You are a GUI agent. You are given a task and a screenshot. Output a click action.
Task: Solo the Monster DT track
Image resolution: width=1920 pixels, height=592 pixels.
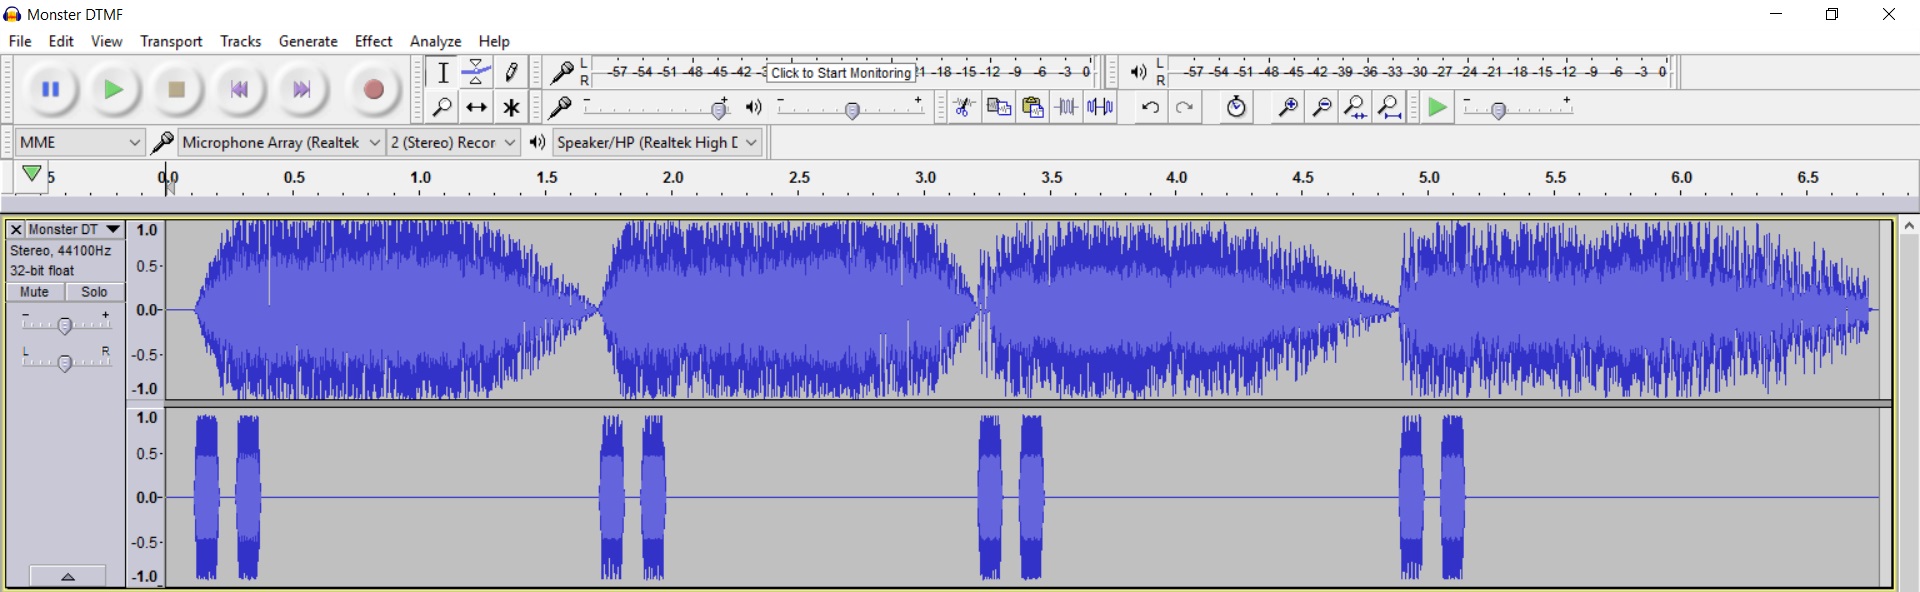(94, 292)
